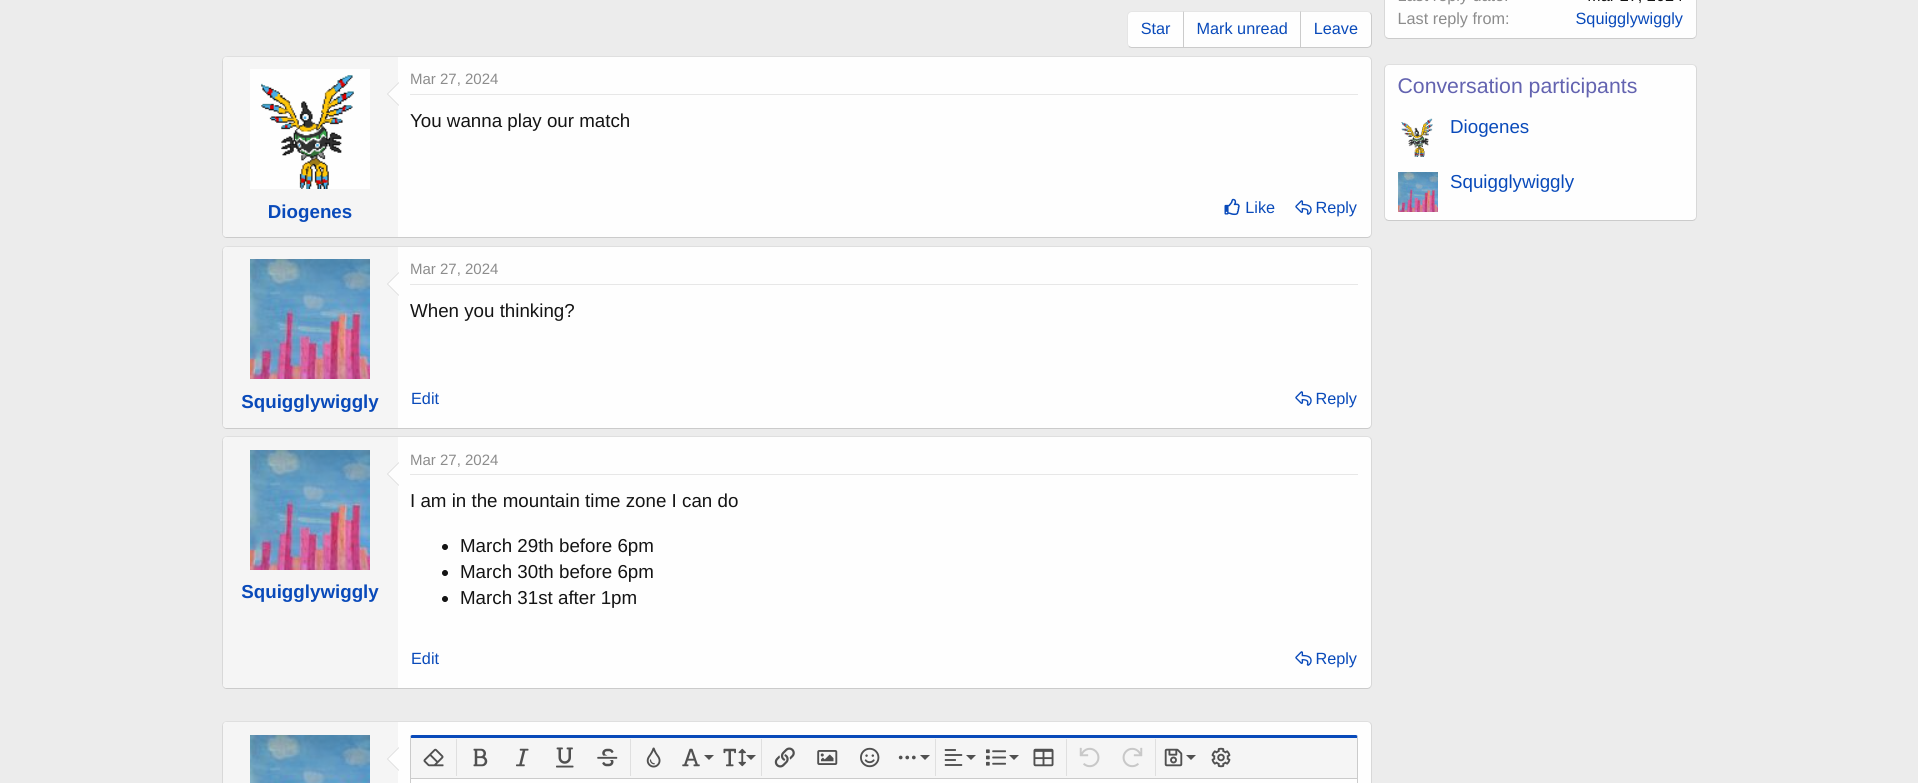Open the editor settings gear icon

pyautogui.click(x=1221, y=758)
